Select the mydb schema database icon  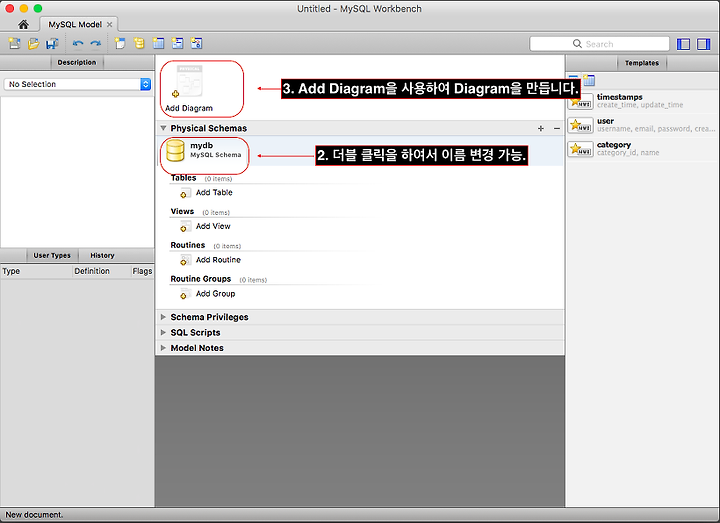175,150
